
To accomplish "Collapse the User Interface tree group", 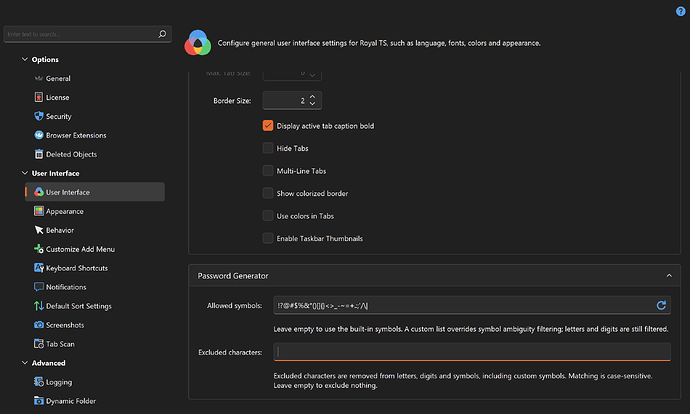I will pos(25,173).
